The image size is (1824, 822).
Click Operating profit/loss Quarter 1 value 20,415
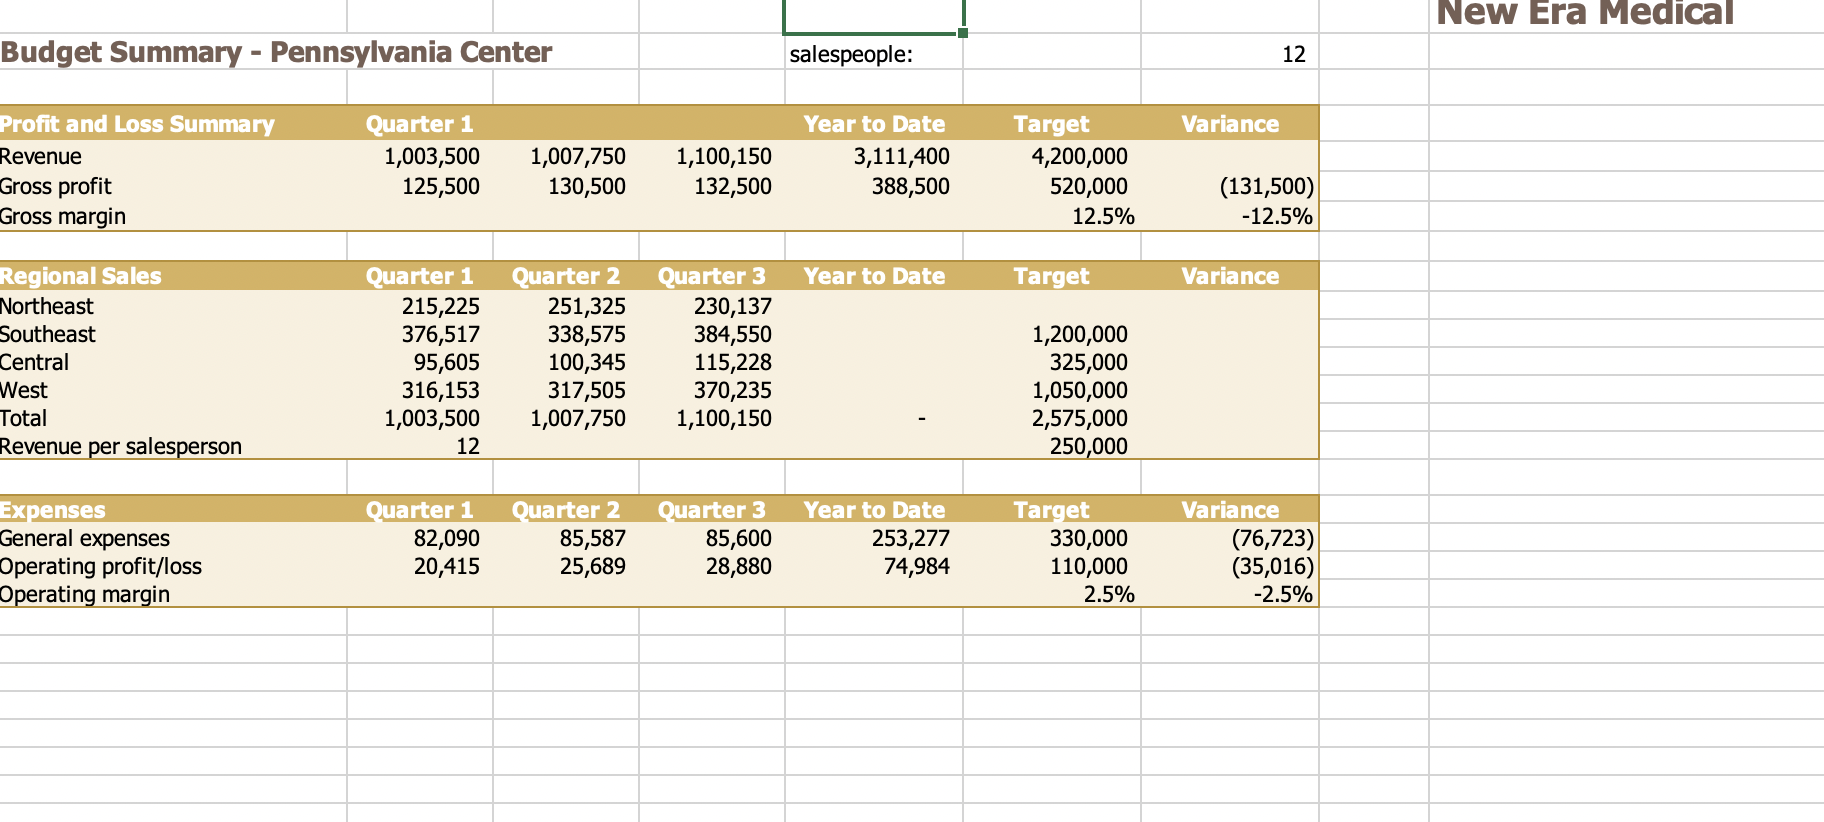[447, 566]
